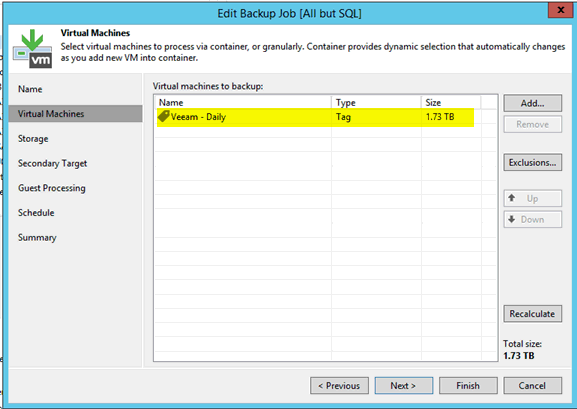Go back with the Previous button
Image resolution: width=577 pixels, height=409 pixels.
[x=339, y=385]
